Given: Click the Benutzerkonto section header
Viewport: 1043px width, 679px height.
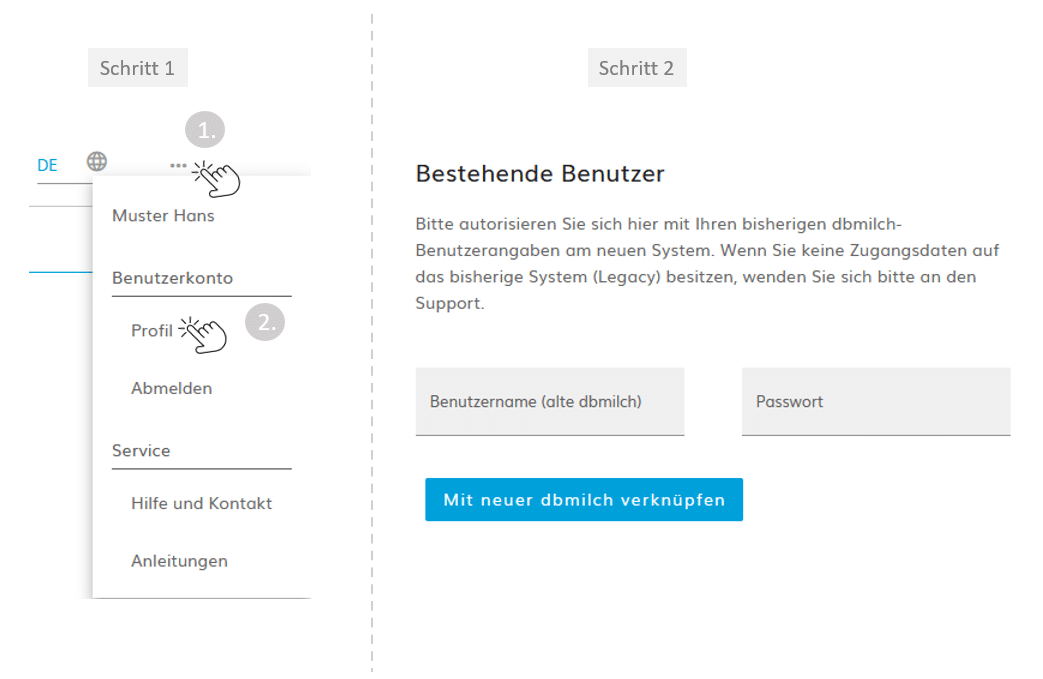Looking at the screenshot, I should pyautogui.click(x=172, y=278).
